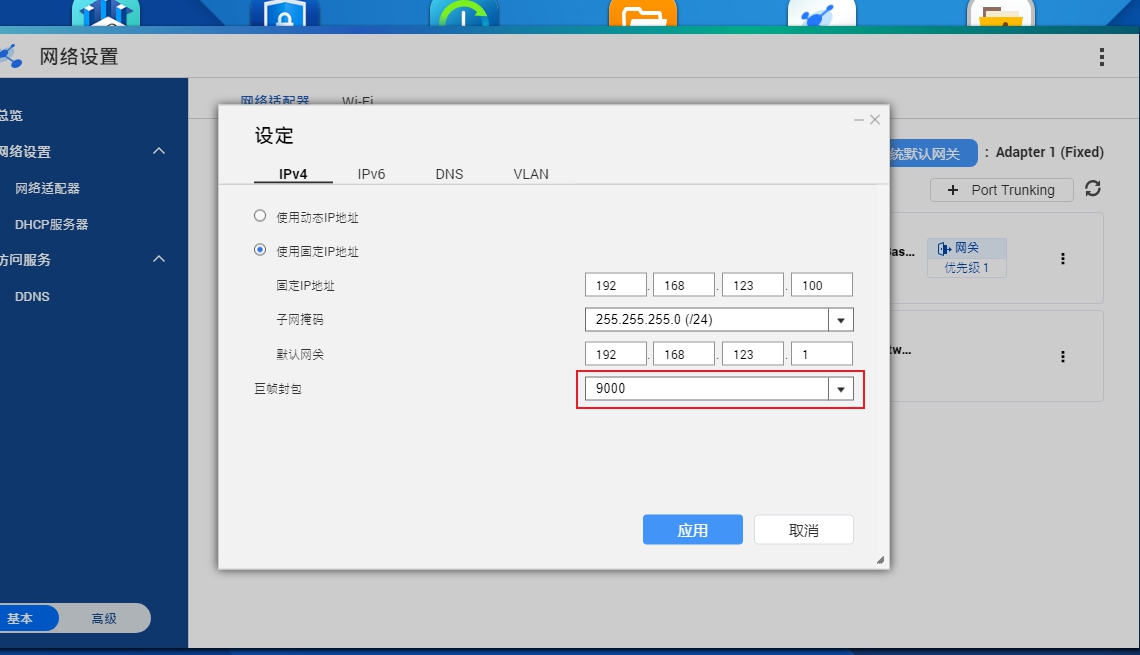Open the network diagram app in the taskbar
The width and height of the screenshot is (1140, 655).
tap(821, 15)
